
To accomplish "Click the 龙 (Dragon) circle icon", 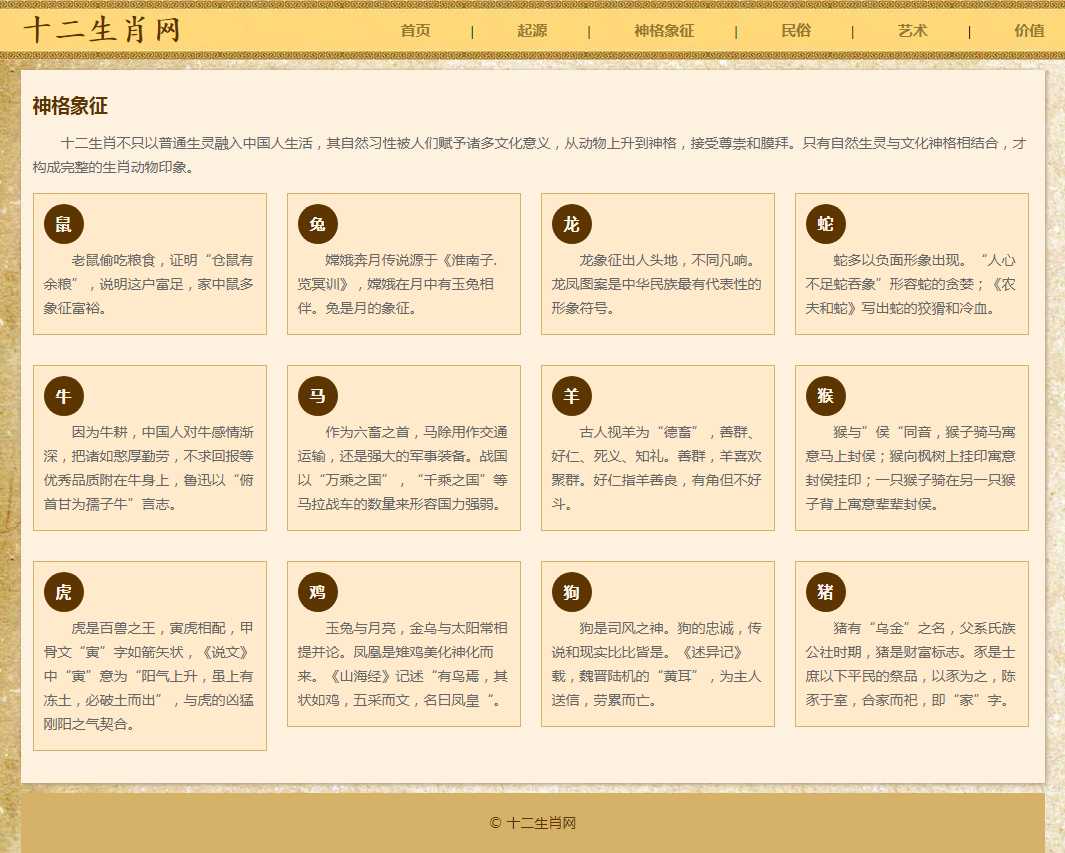I will click(571, 224).
